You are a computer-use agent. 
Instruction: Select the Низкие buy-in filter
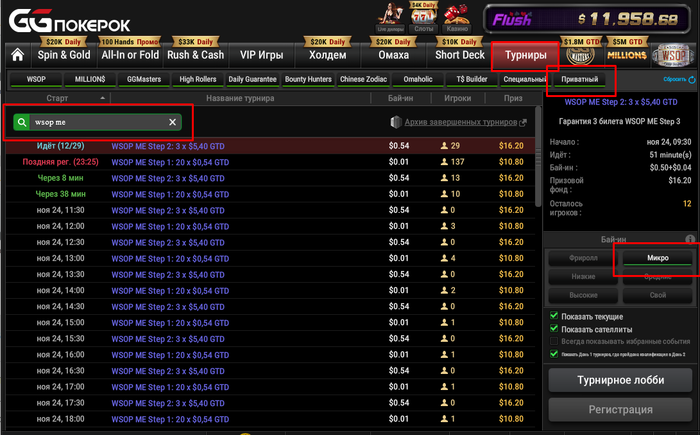(583, 277)
